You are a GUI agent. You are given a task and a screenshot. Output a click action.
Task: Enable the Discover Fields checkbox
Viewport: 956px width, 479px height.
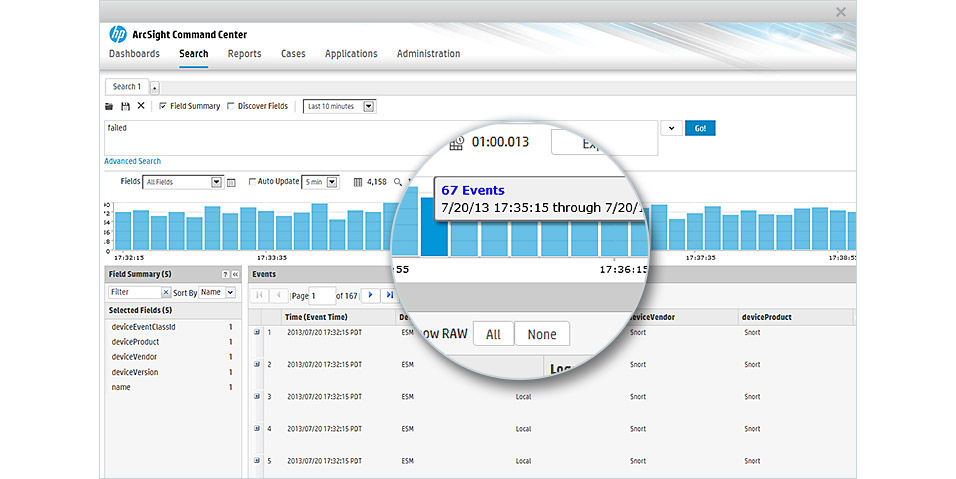click(231, 106)
